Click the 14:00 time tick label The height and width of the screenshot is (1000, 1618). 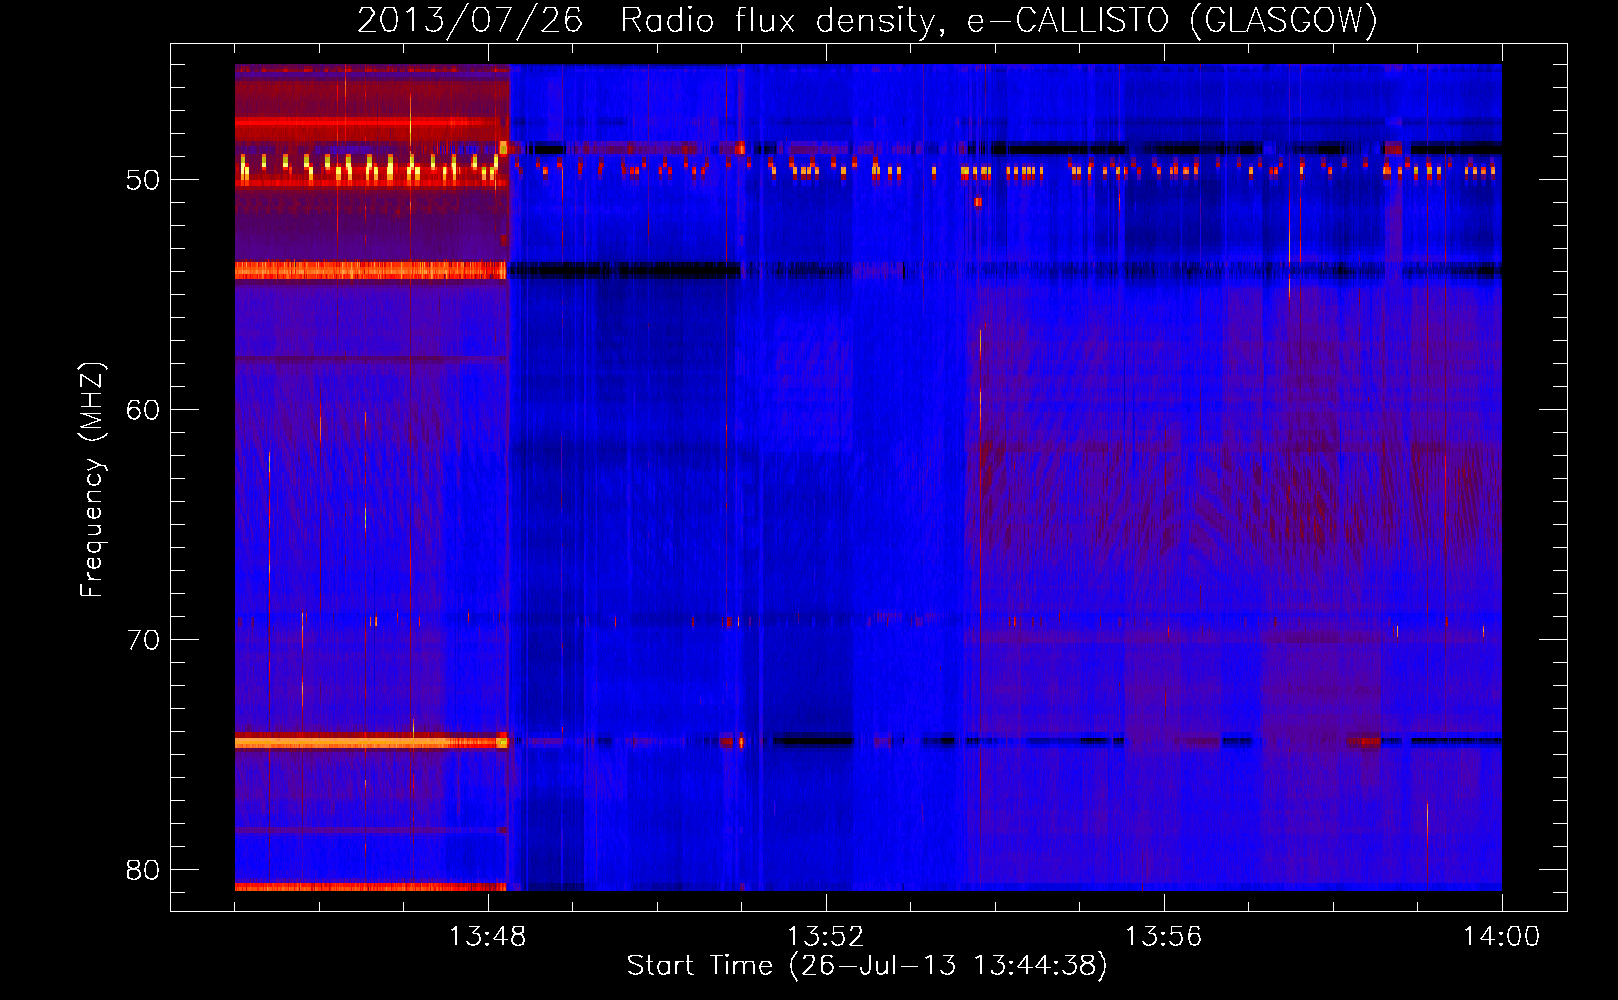1501,937
